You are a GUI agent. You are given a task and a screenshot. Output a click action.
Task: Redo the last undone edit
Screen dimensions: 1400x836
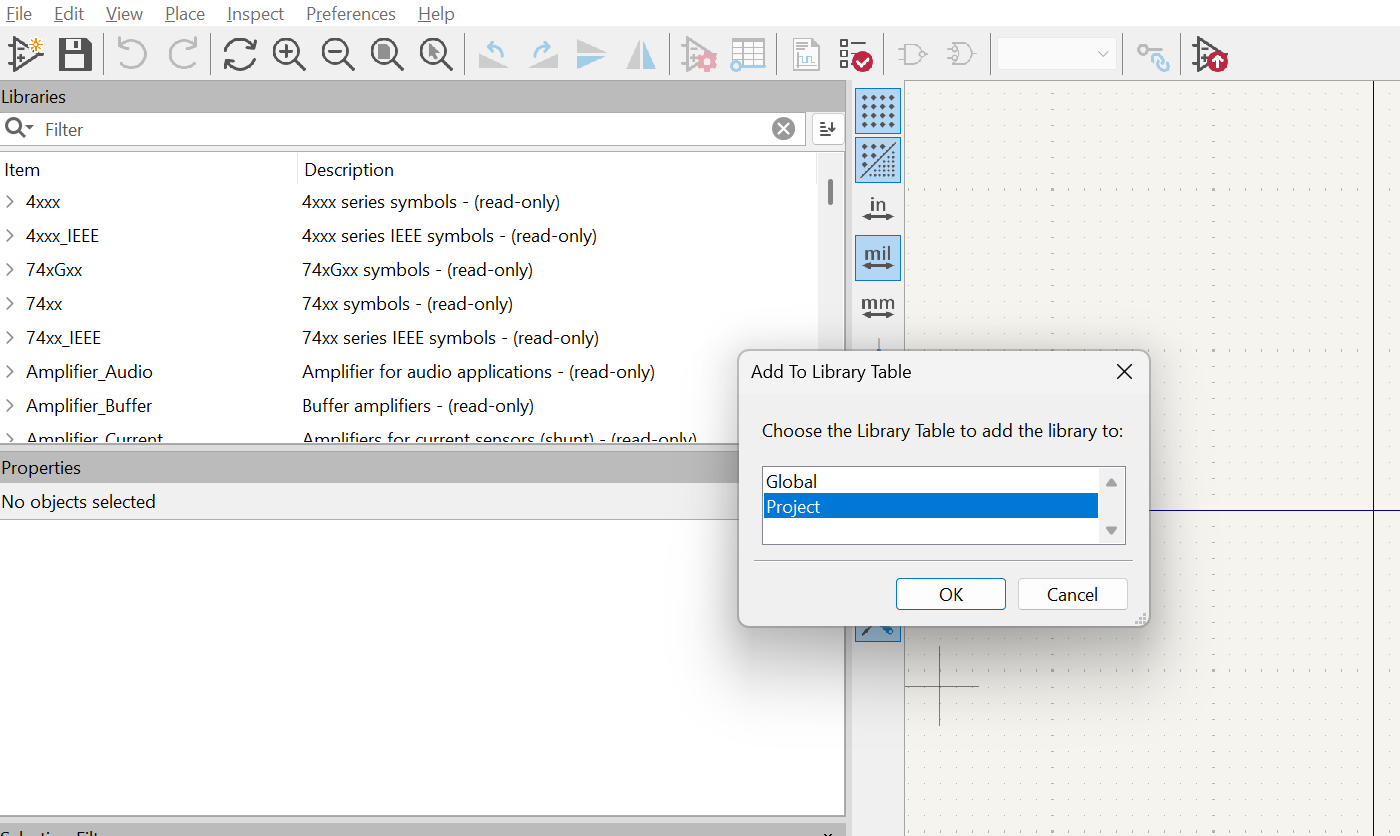182,54
